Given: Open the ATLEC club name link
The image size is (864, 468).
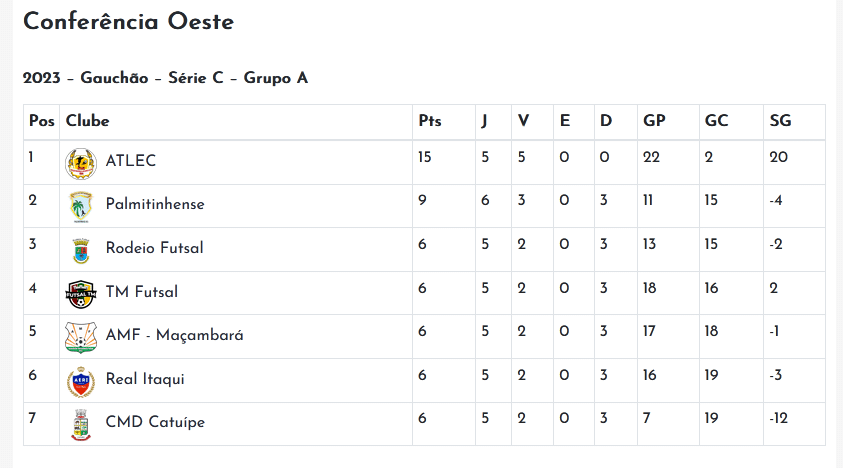Looking at the screenshot, I should point(131,160).
